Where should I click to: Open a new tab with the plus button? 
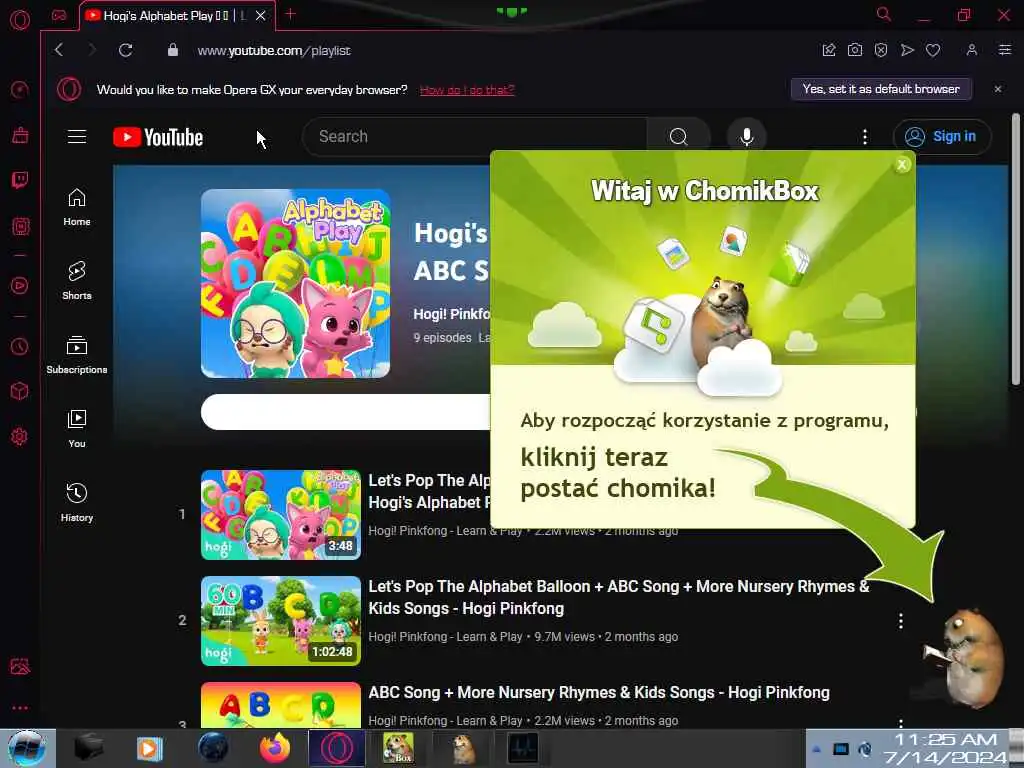pos(290,14)
